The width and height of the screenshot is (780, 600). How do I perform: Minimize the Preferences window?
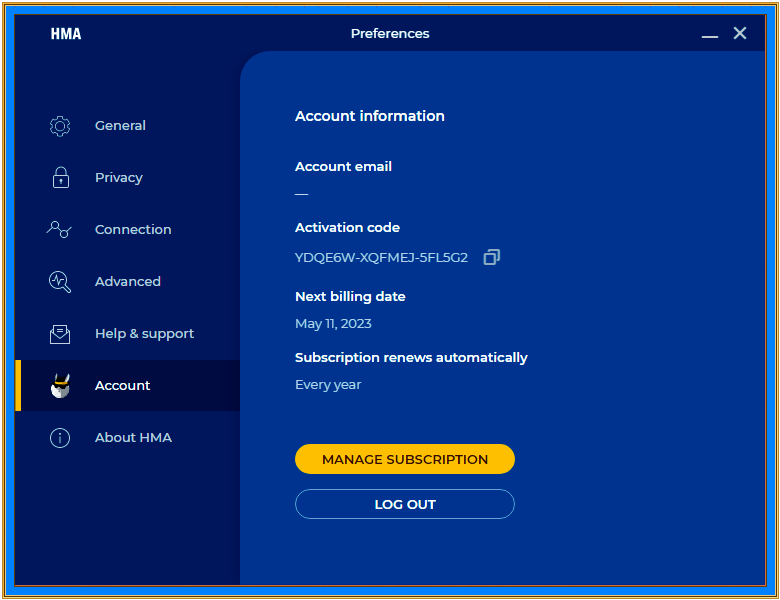click(710, 34)
